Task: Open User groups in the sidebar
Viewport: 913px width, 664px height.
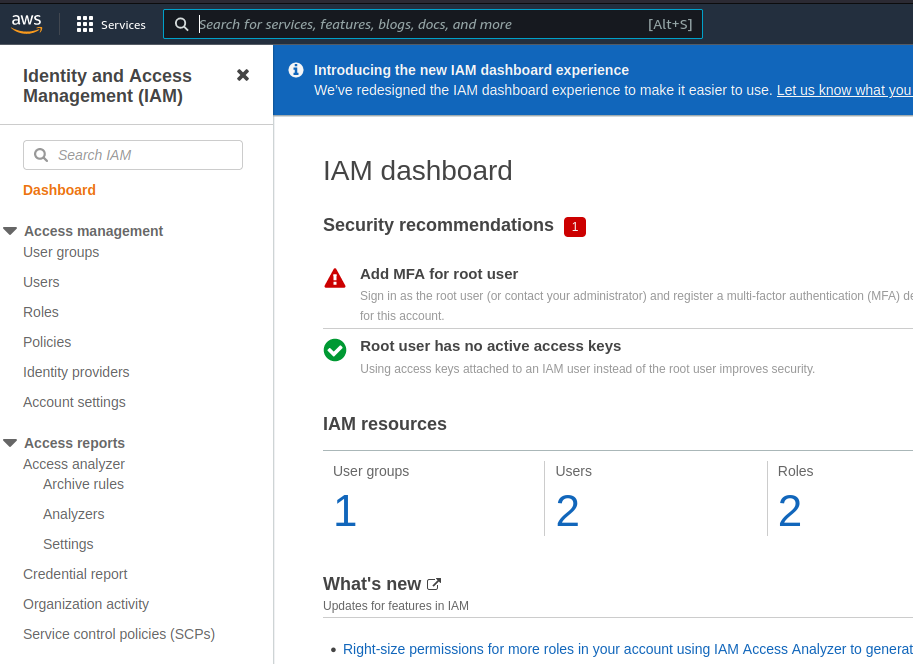Action: tap(61, 252)
